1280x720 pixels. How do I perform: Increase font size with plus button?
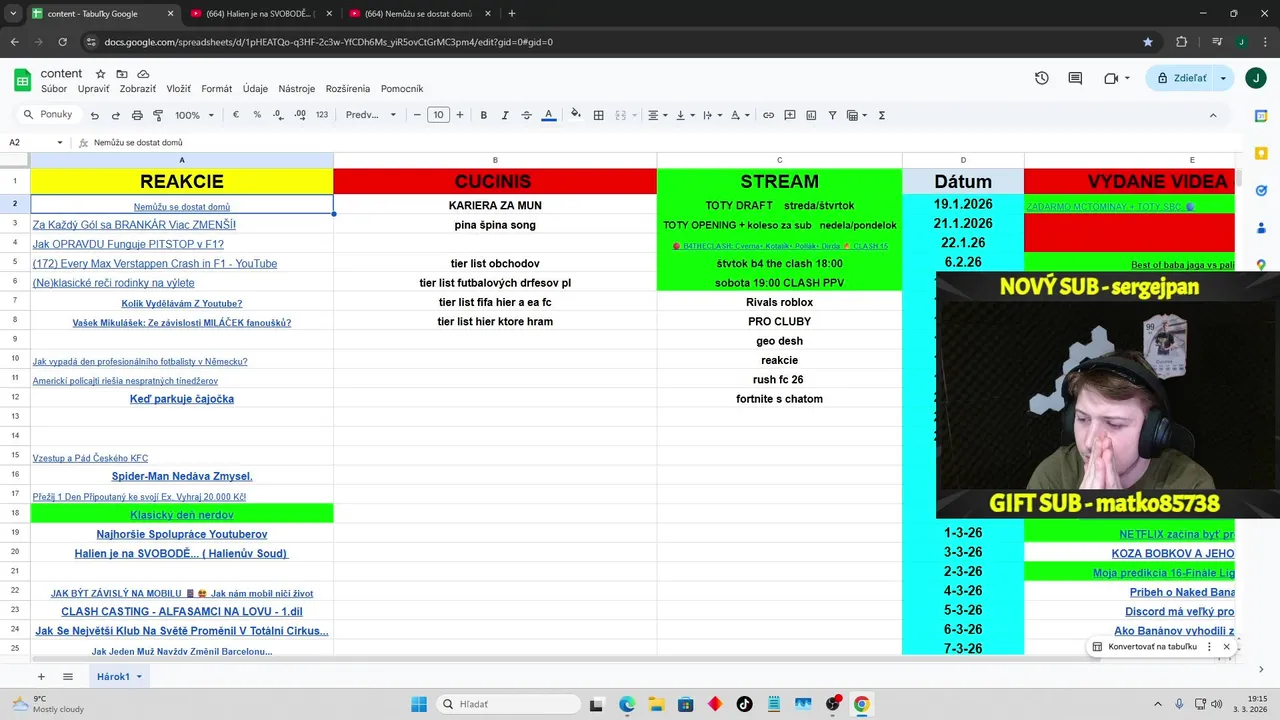coord(460,115)
